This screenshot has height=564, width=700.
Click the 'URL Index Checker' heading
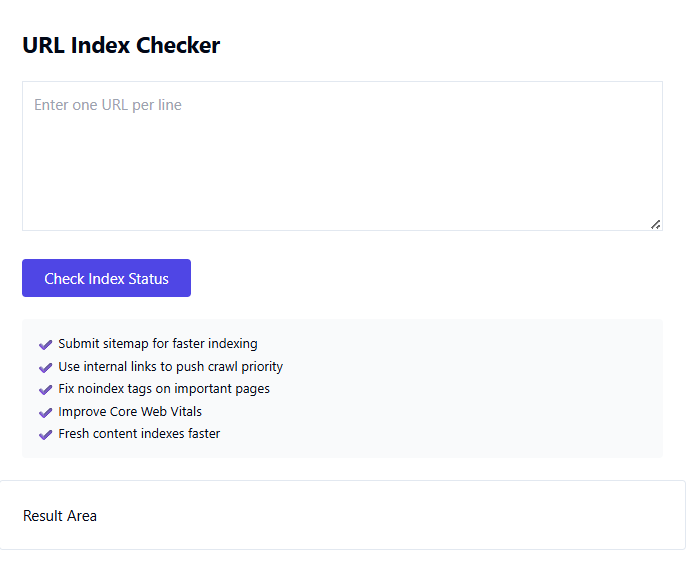(121, 45)
